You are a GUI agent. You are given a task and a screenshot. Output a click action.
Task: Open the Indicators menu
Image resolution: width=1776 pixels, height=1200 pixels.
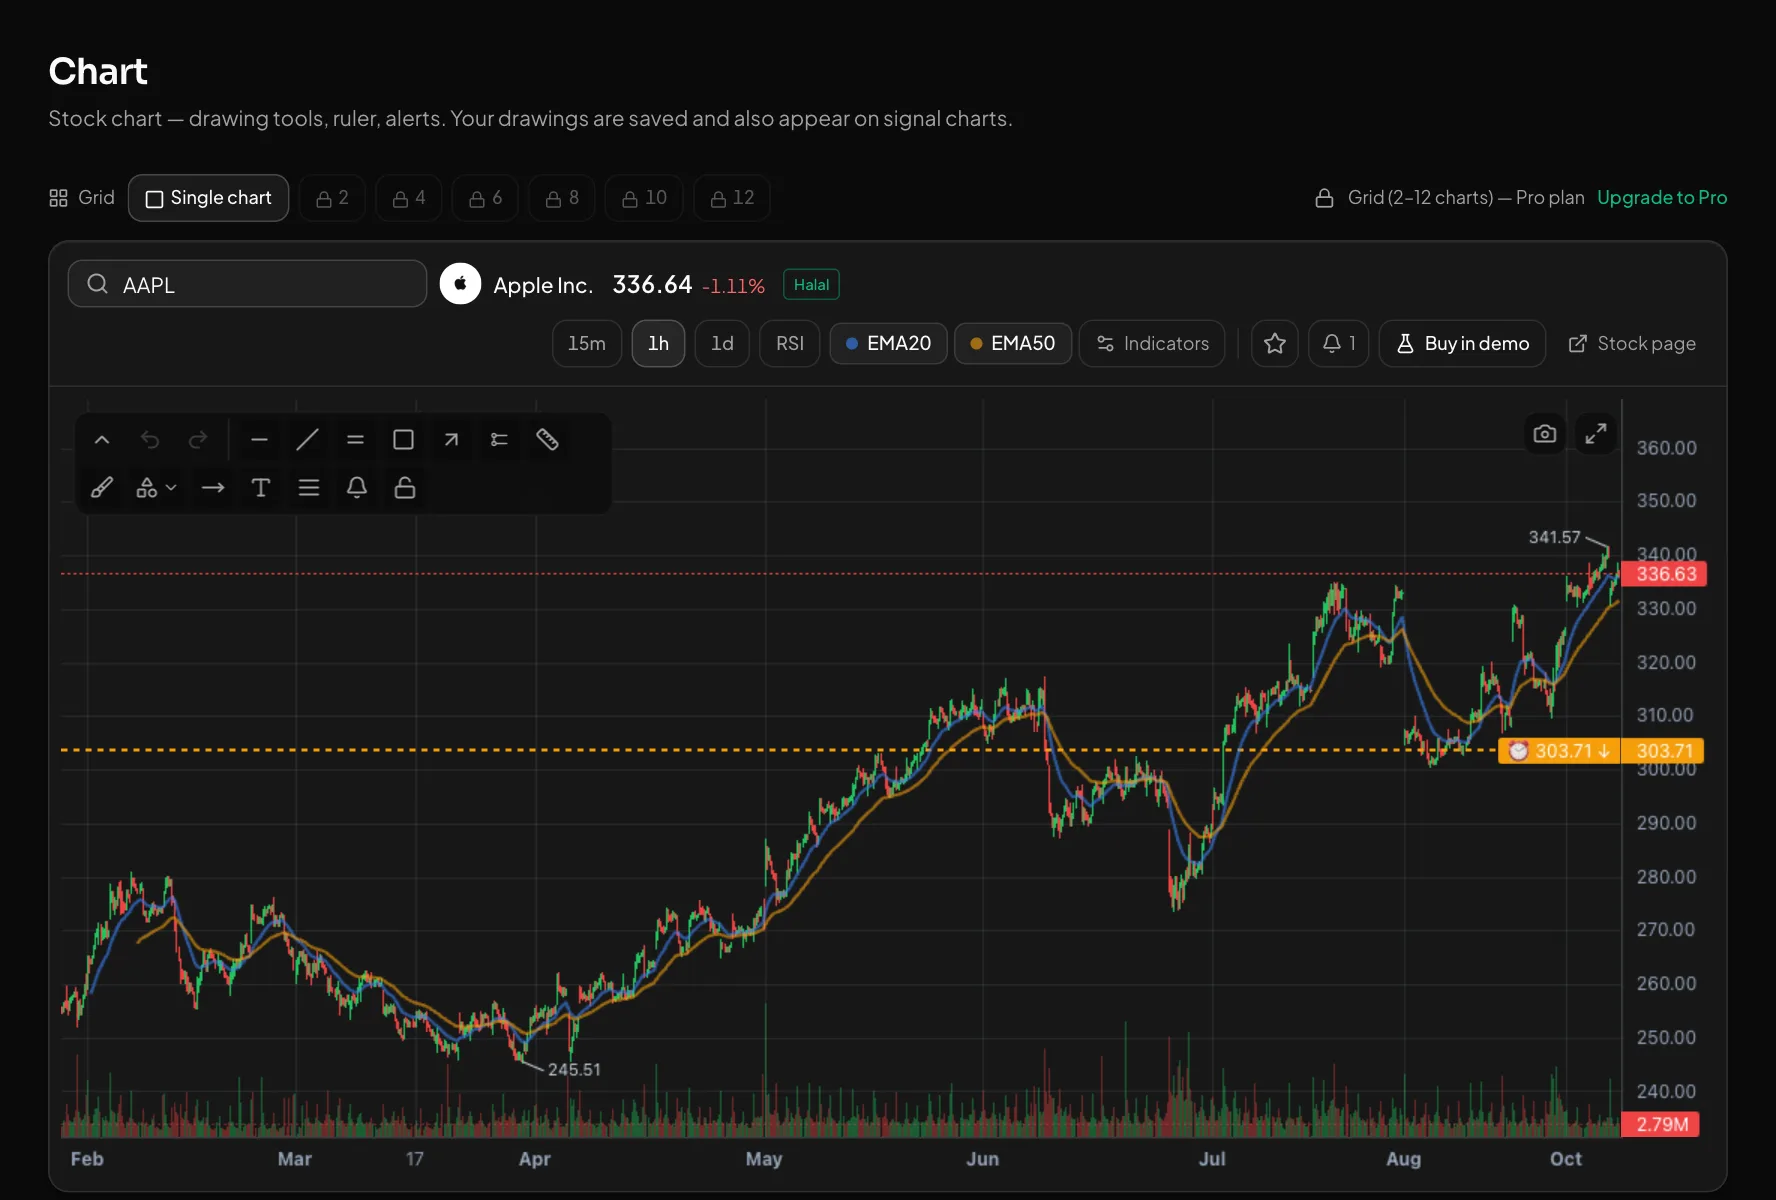pyautogui.click(x=1152, y=344)
